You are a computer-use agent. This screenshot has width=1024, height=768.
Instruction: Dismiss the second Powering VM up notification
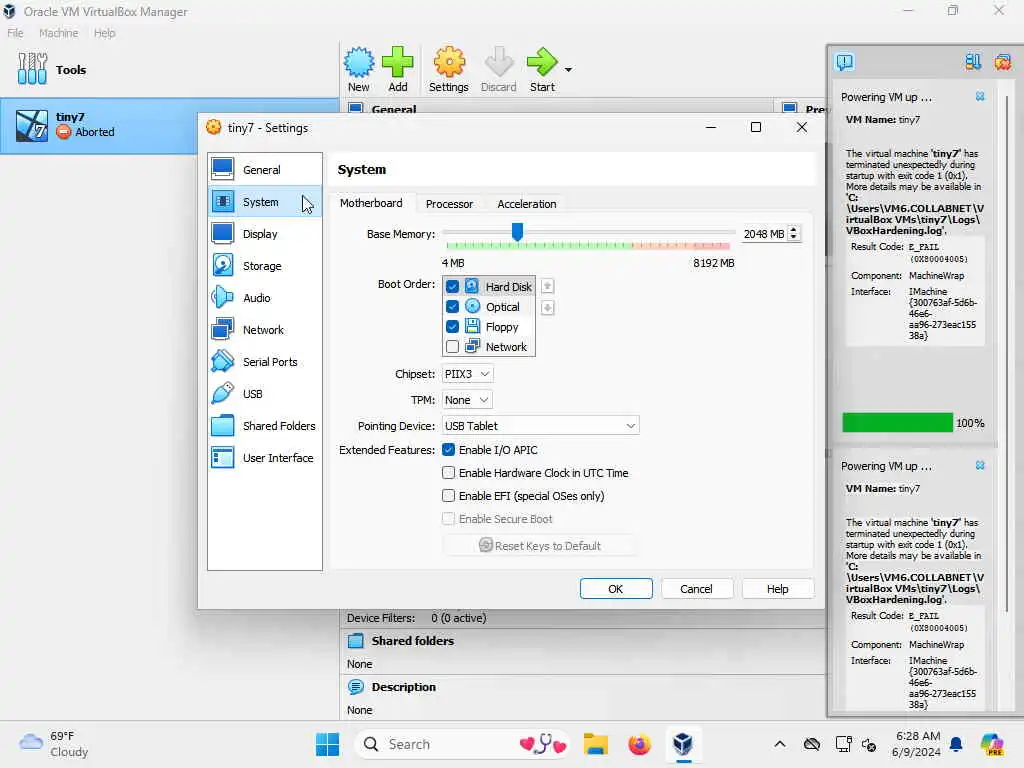(x=980, y=466)
